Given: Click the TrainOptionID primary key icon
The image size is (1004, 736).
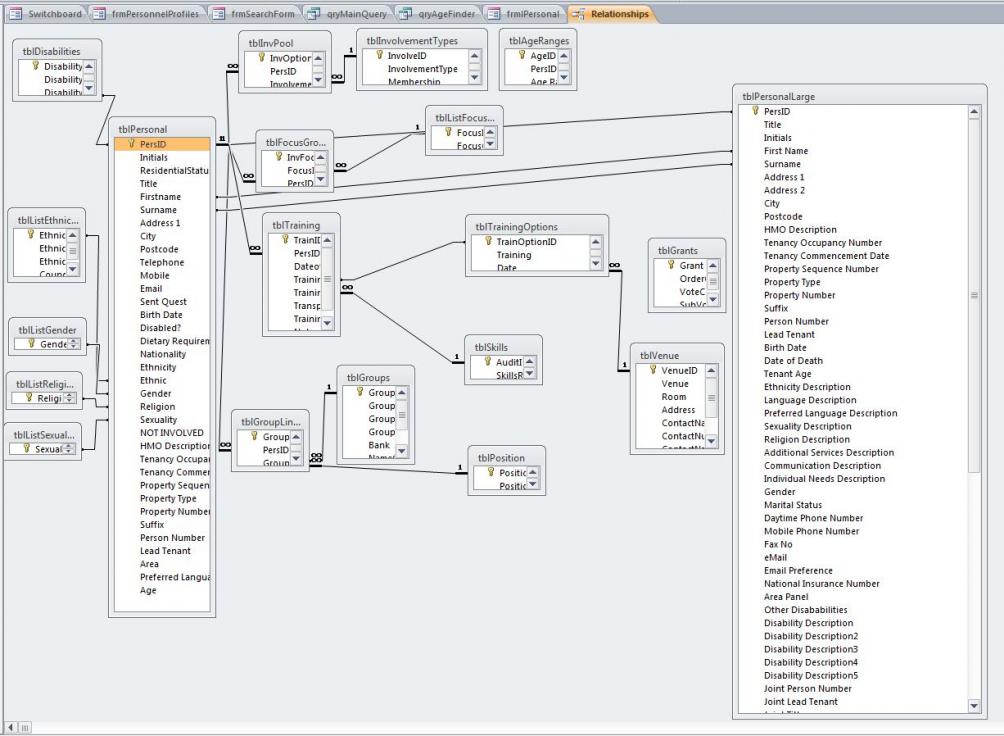Looking at the screenshot, I should pos(487,242).
